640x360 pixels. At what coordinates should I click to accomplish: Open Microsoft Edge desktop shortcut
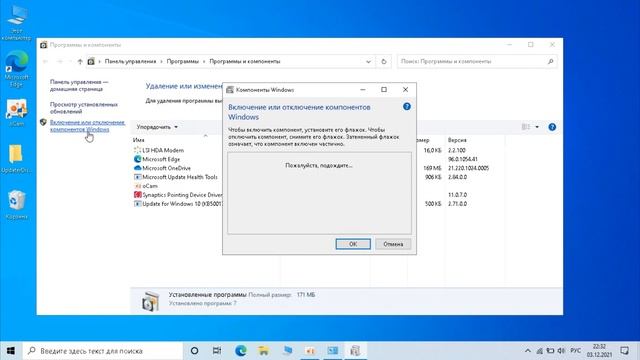tap(16, 69)
